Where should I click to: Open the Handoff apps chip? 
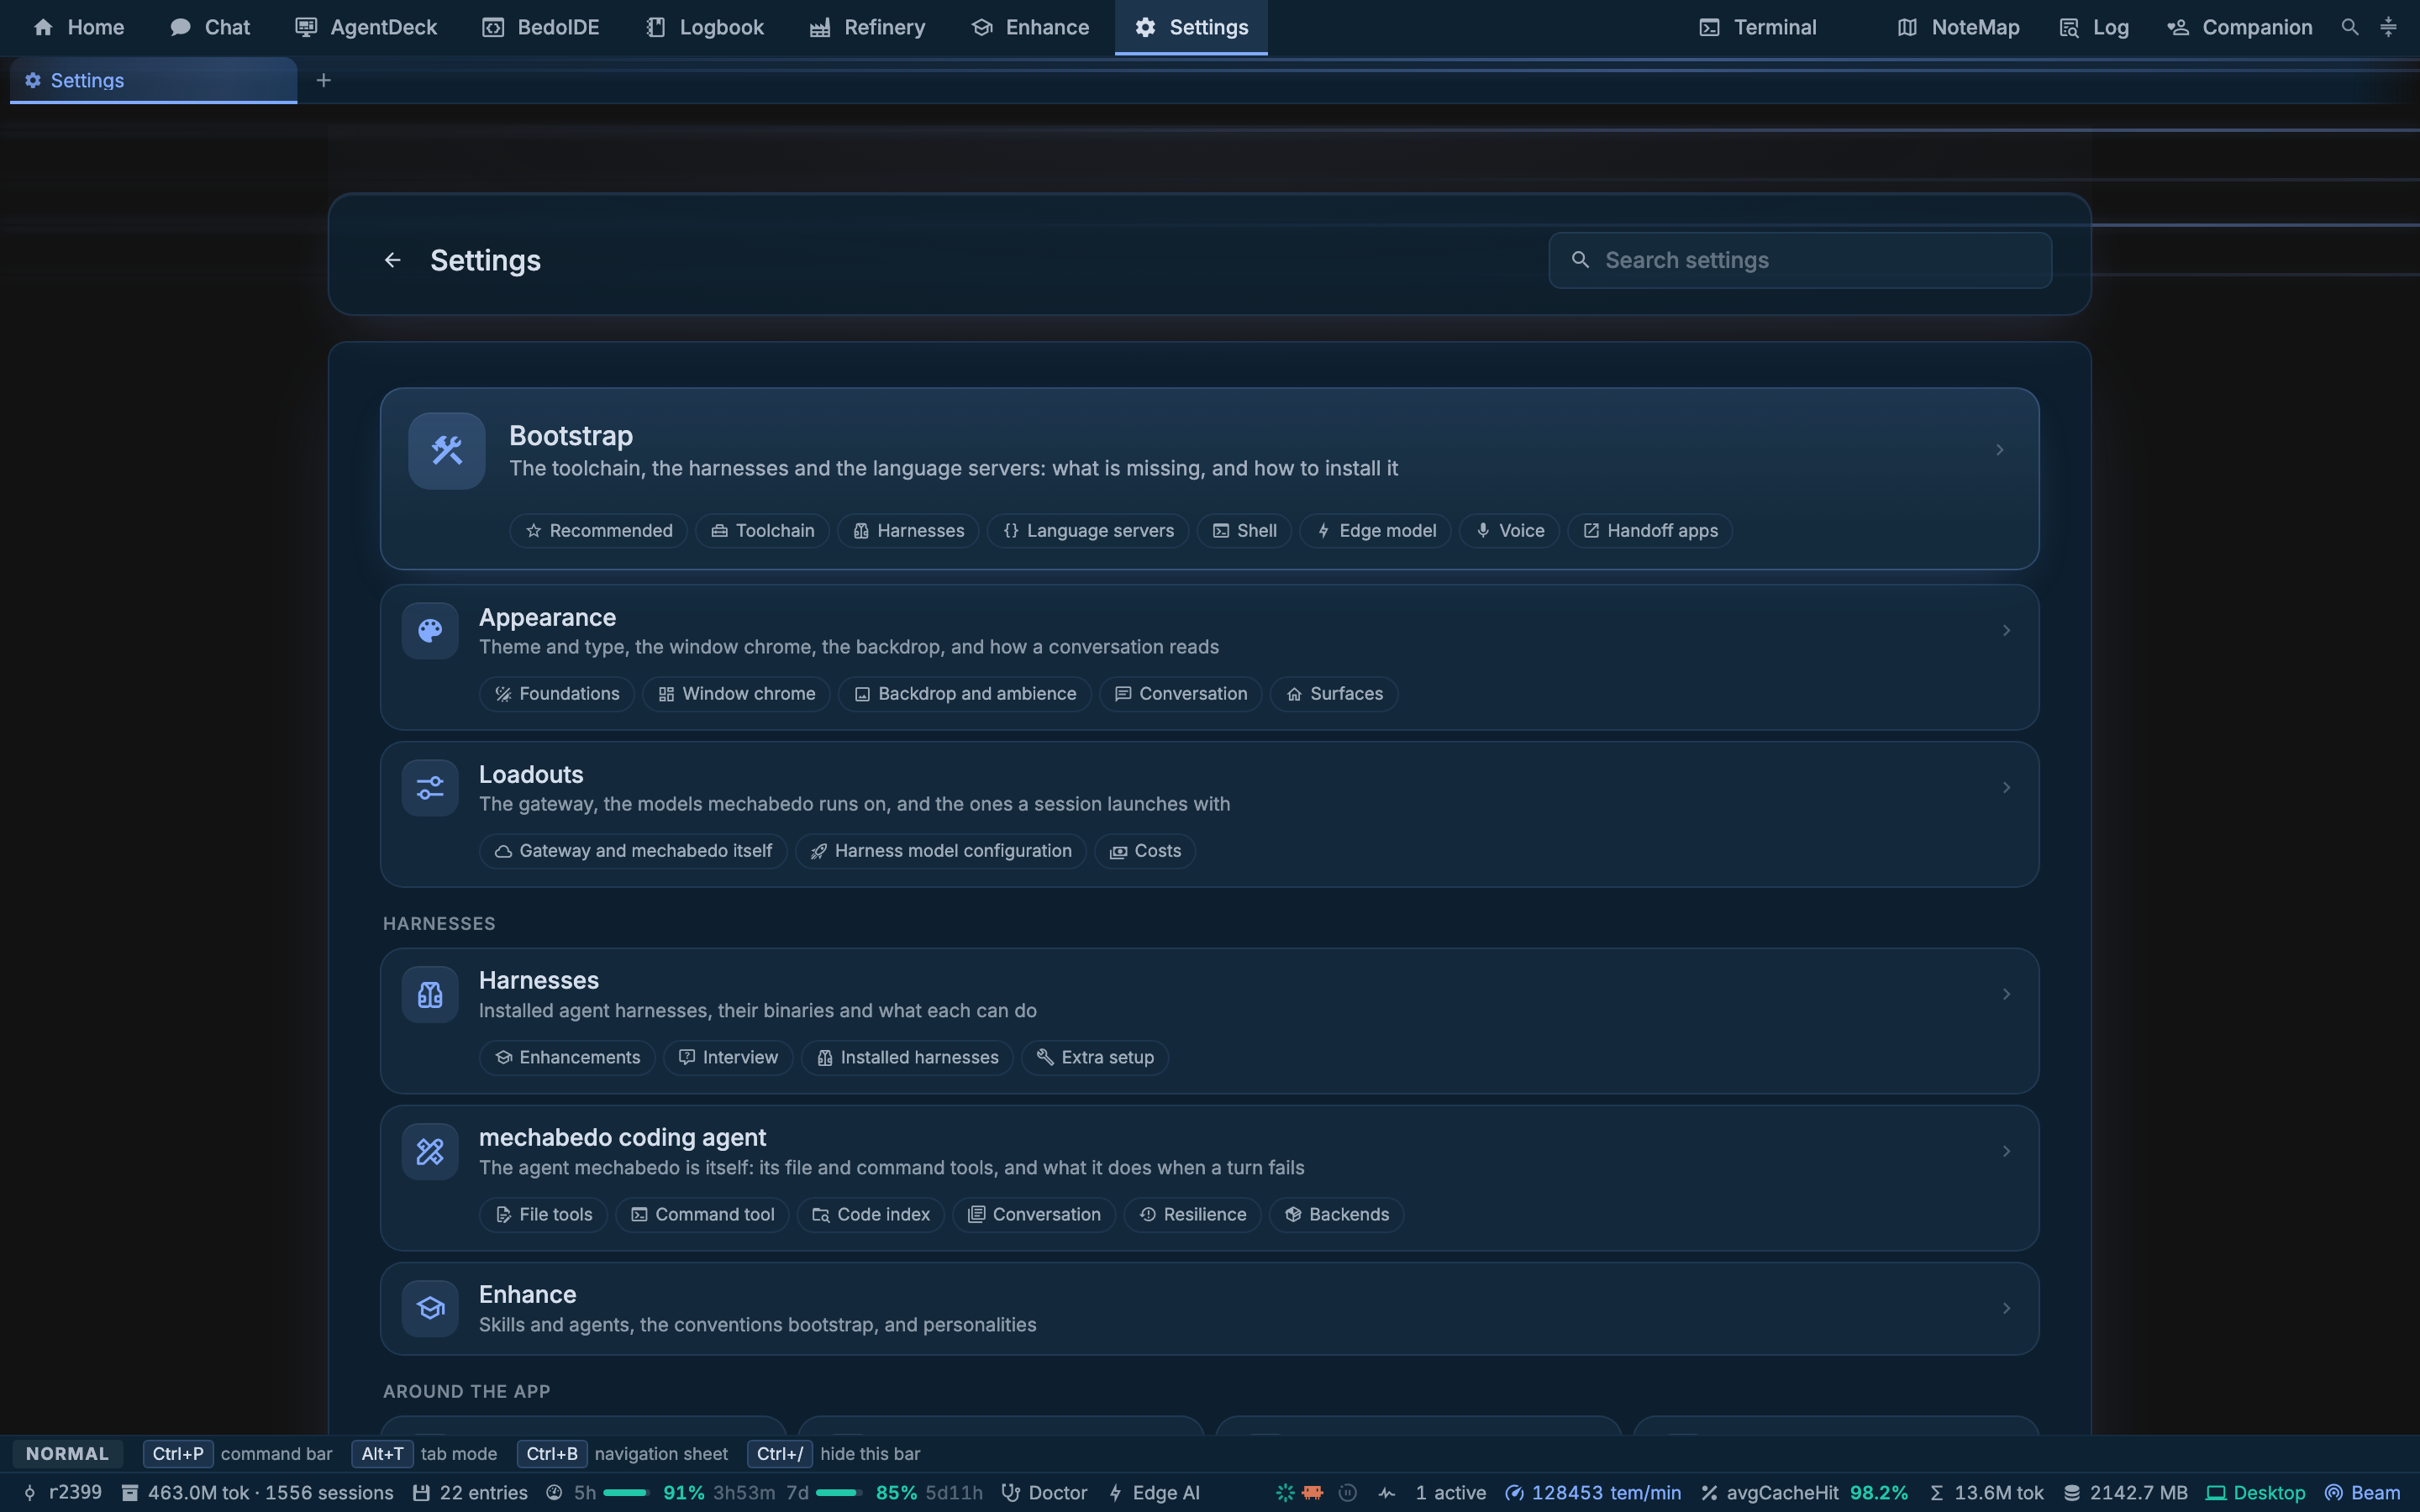(x=1650, y=531)
